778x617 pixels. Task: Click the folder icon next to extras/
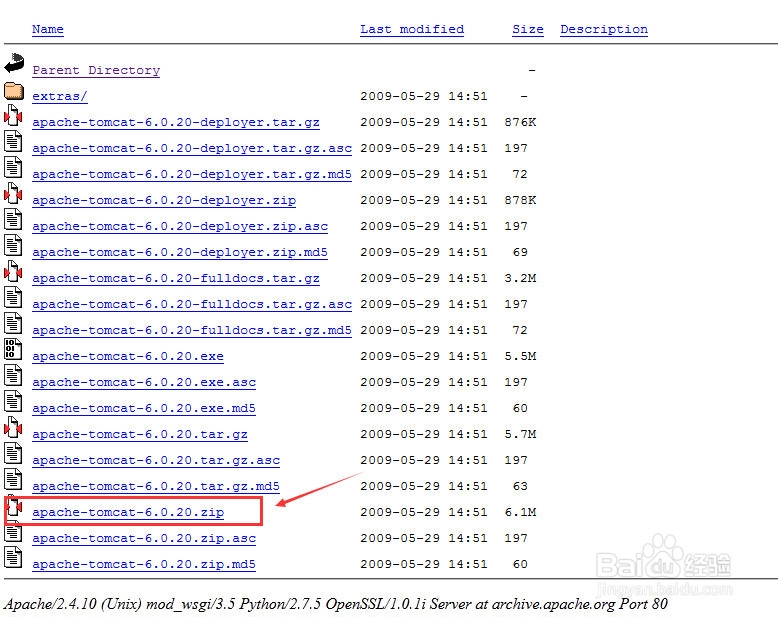(x=13, y=91)
